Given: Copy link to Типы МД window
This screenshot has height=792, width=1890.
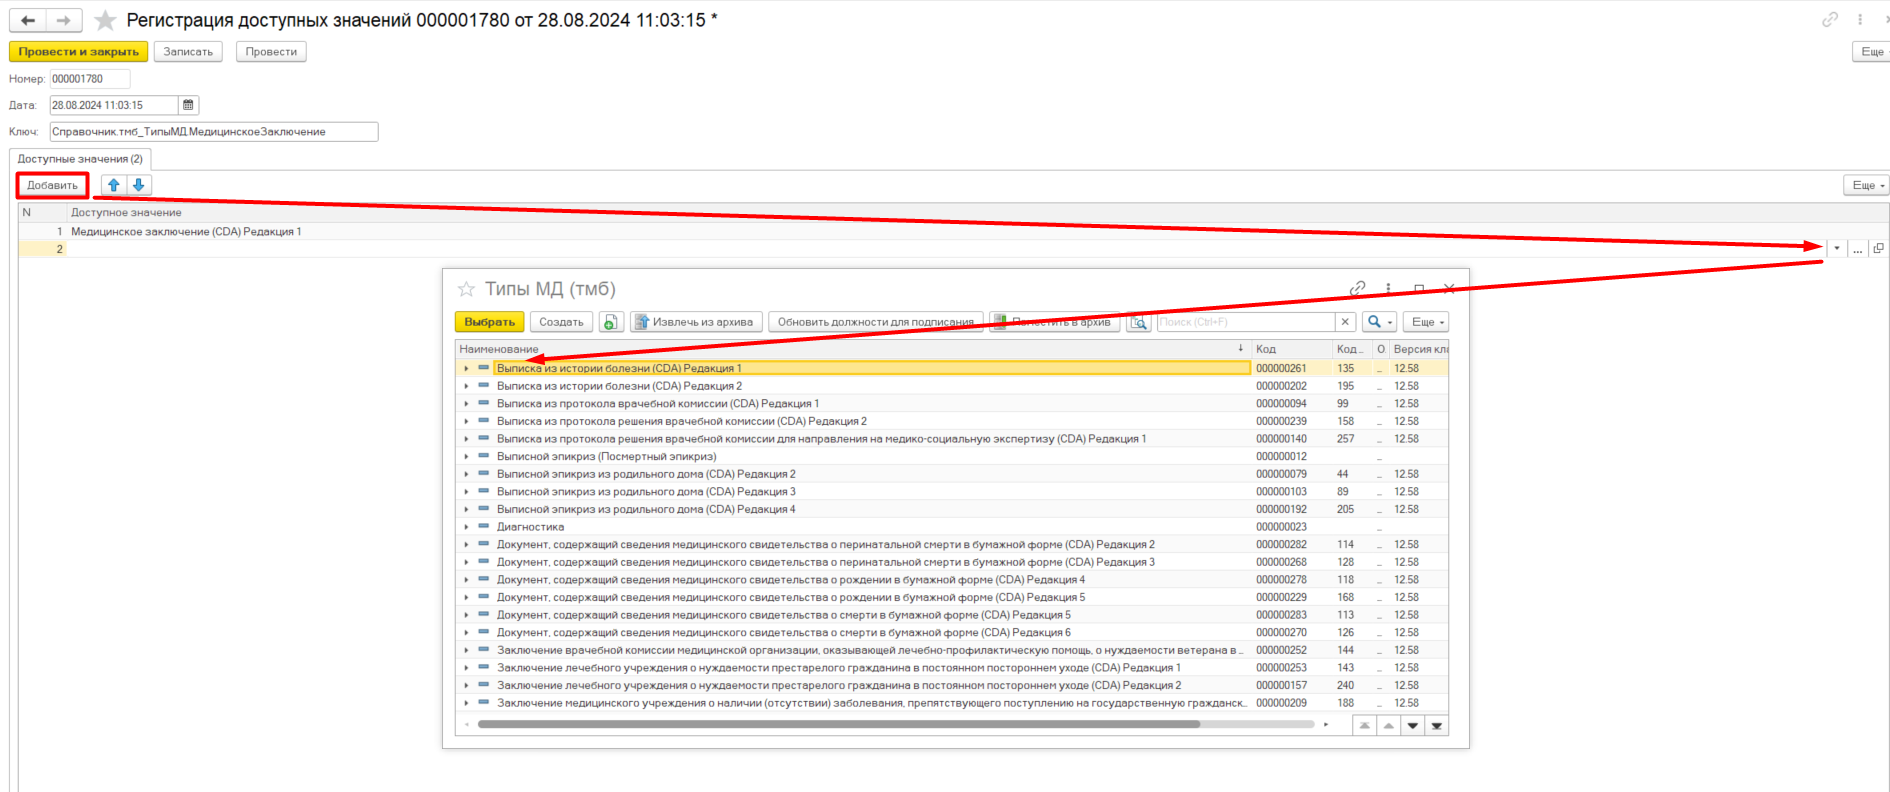Looking at the screenshot, I should pyautogui.click(x=1357, y=289).
